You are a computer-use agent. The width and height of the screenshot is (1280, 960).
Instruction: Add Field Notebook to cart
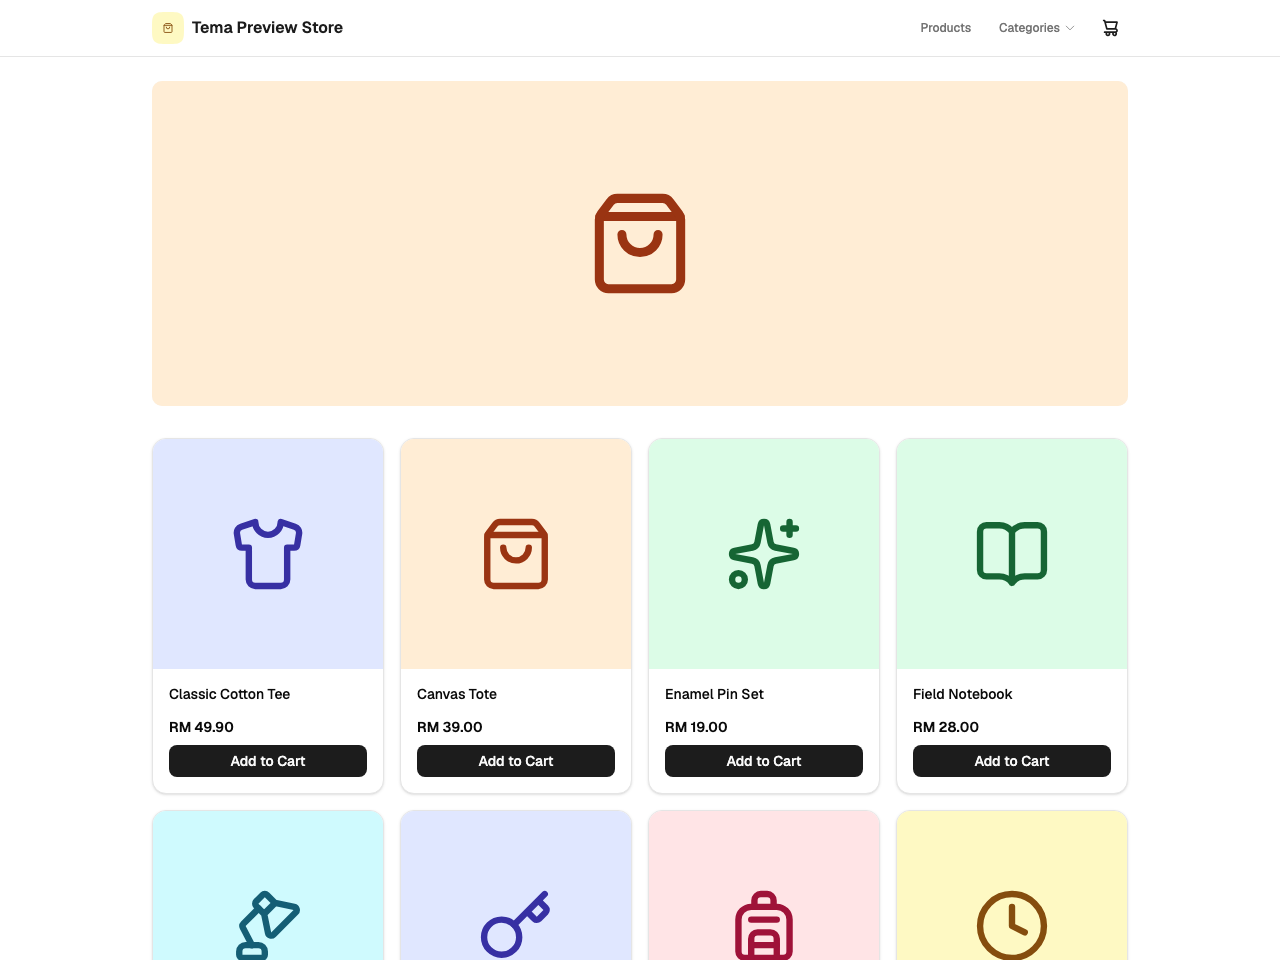click(x=1012, y=761)
